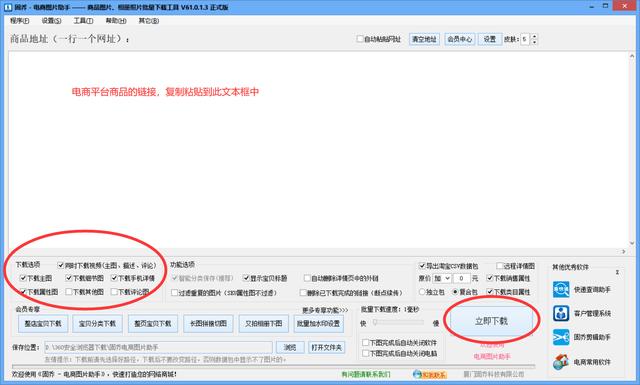Enable filter duplicate images checkbox

point(174,293)
